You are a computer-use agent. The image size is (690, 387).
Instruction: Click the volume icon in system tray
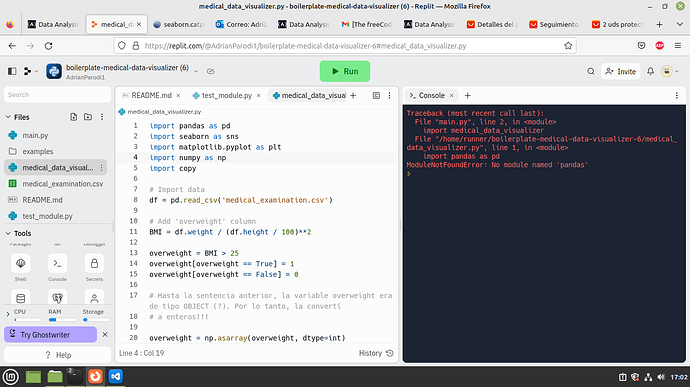[x=661, y=377]
